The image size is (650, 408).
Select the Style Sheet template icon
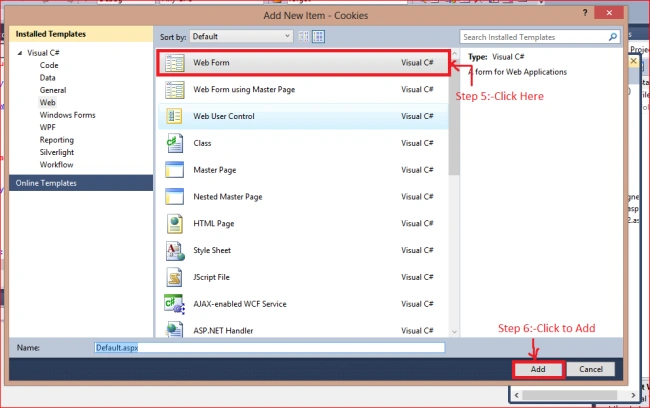pos(175,250)
